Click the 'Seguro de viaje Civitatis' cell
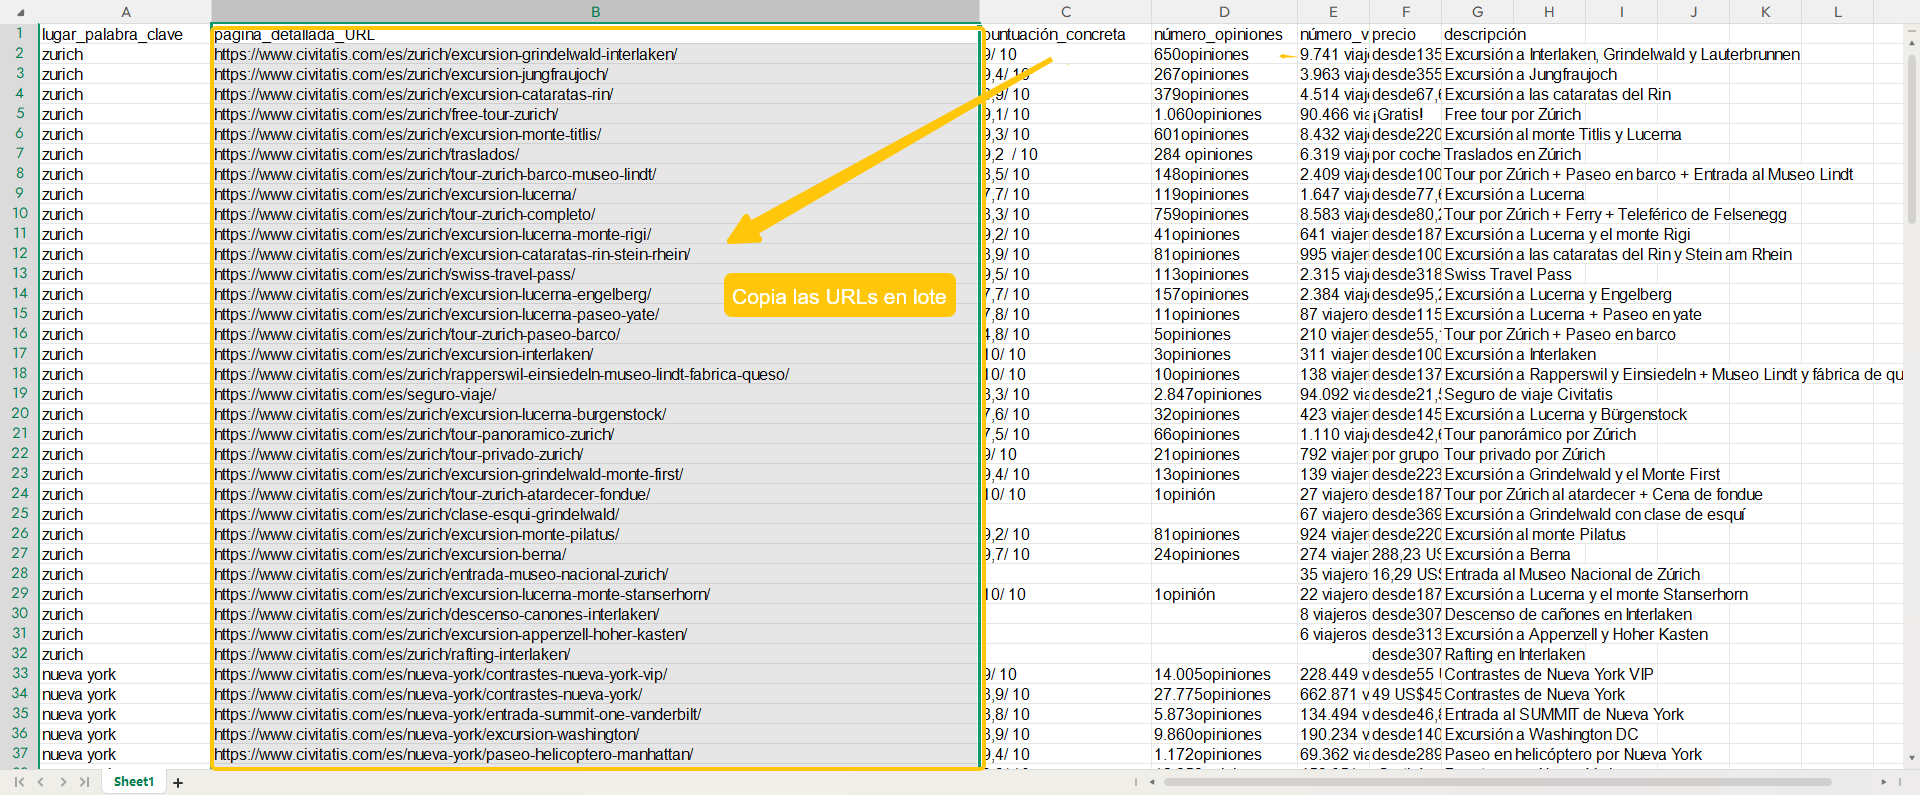This screenshot has width=1920, height=795. coord(1528,394)
